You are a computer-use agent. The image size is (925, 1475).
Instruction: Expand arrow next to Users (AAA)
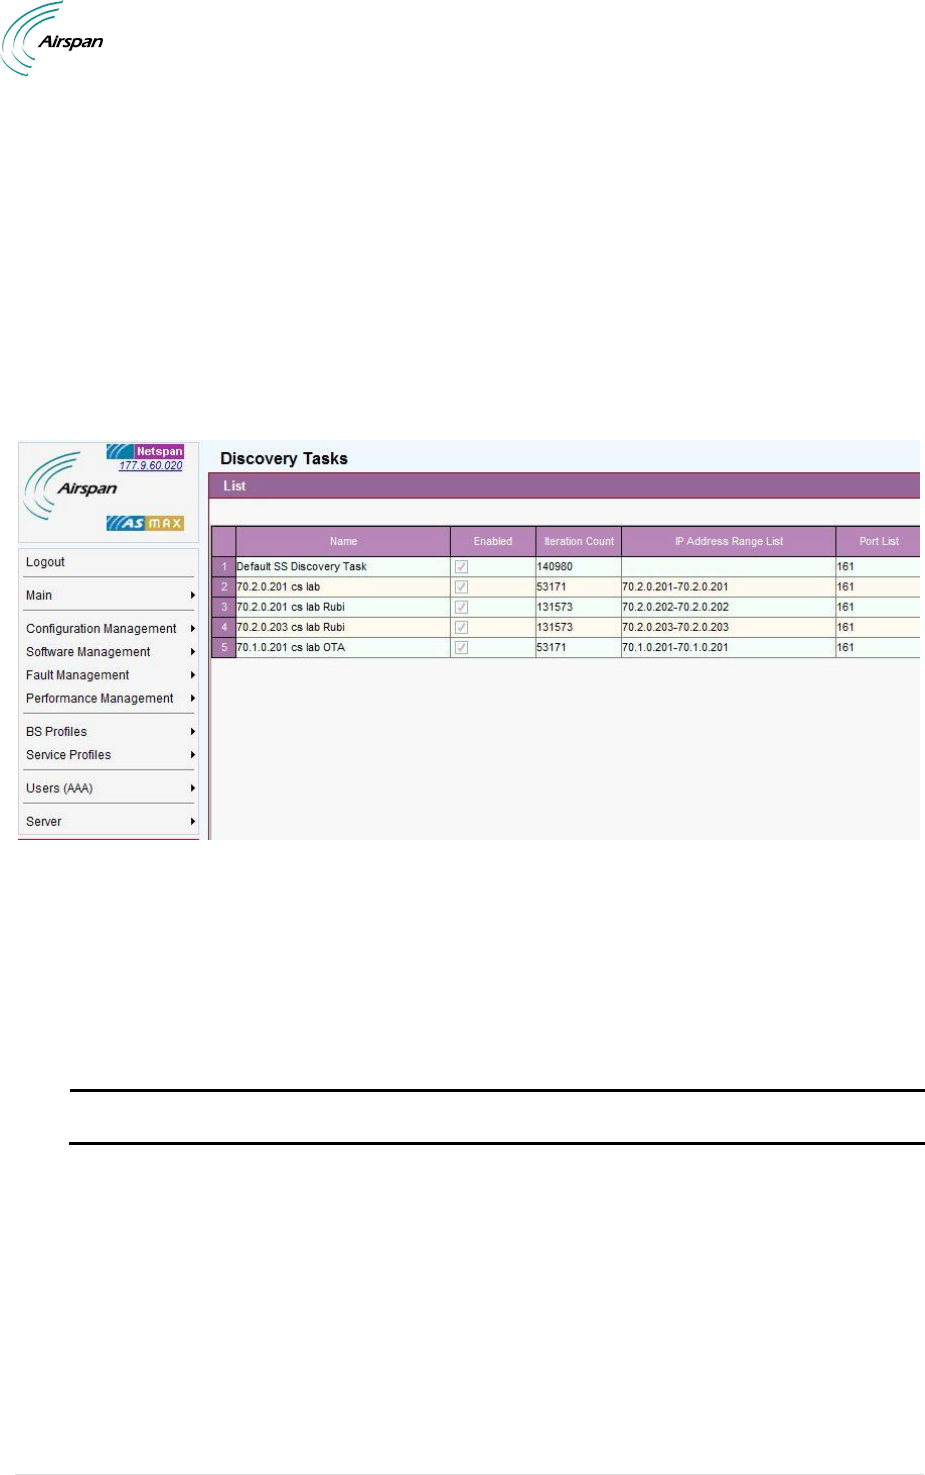click(192, 788)
